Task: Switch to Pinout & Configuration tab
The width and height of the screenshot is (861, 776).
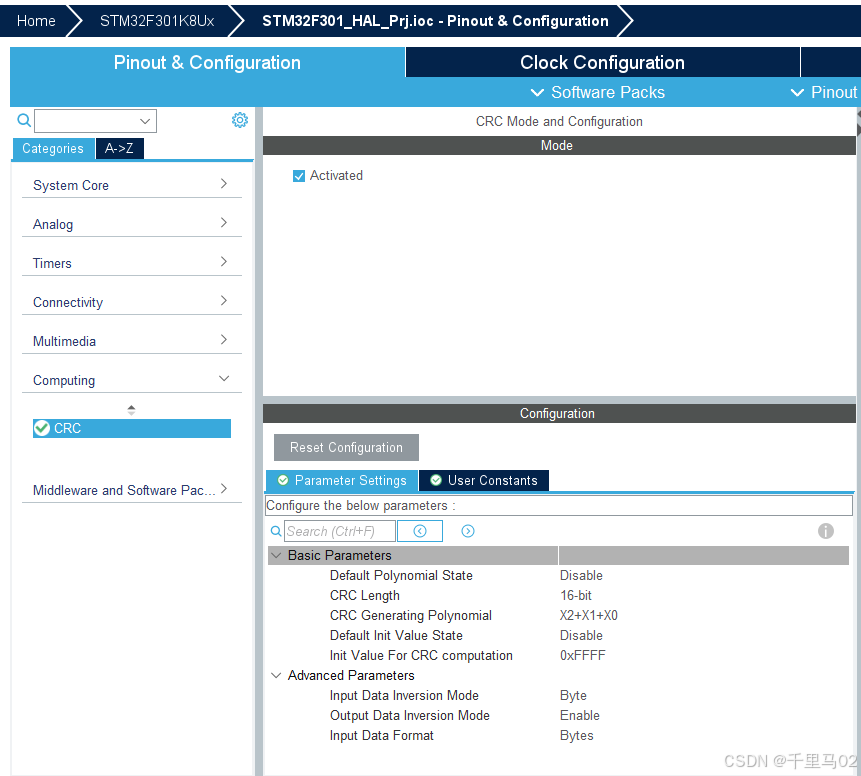Action: pos(207,62)
